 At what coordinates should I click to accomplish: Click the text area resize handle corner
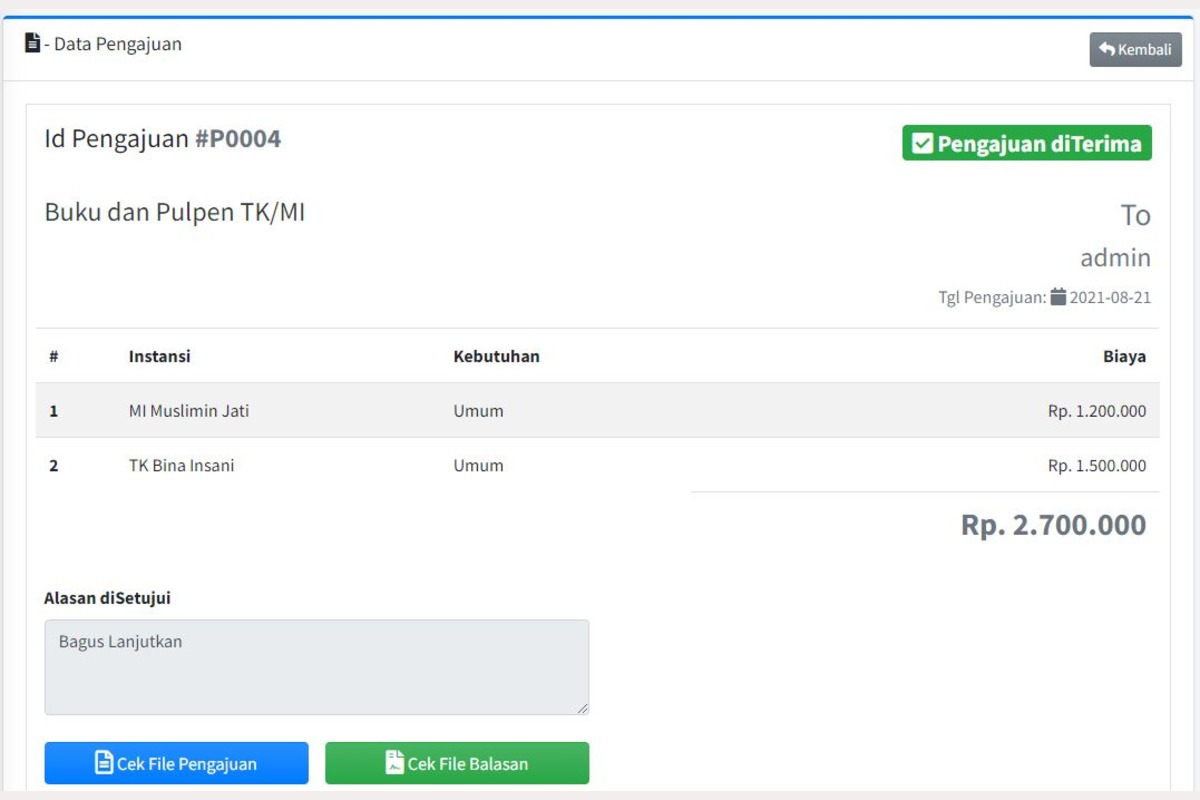[x=582, y=708]
